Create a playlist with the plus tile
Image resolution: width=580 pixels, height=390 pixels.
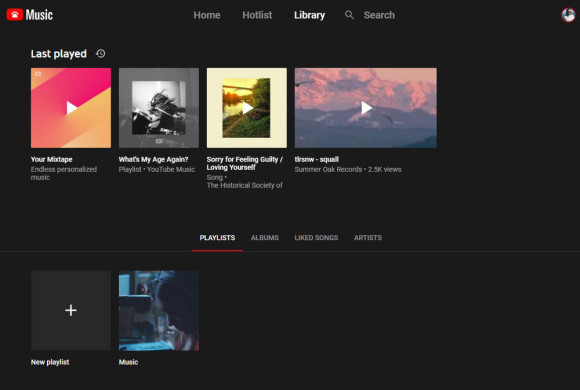coord(71,310)
